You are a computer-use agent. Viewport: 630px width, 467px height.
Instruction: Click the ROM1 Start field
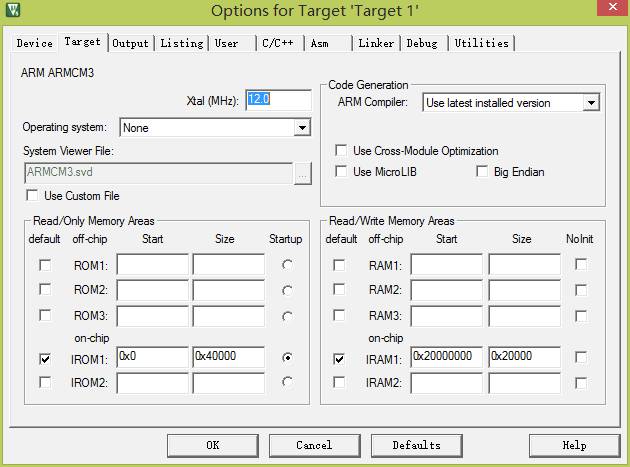point(152,264)
